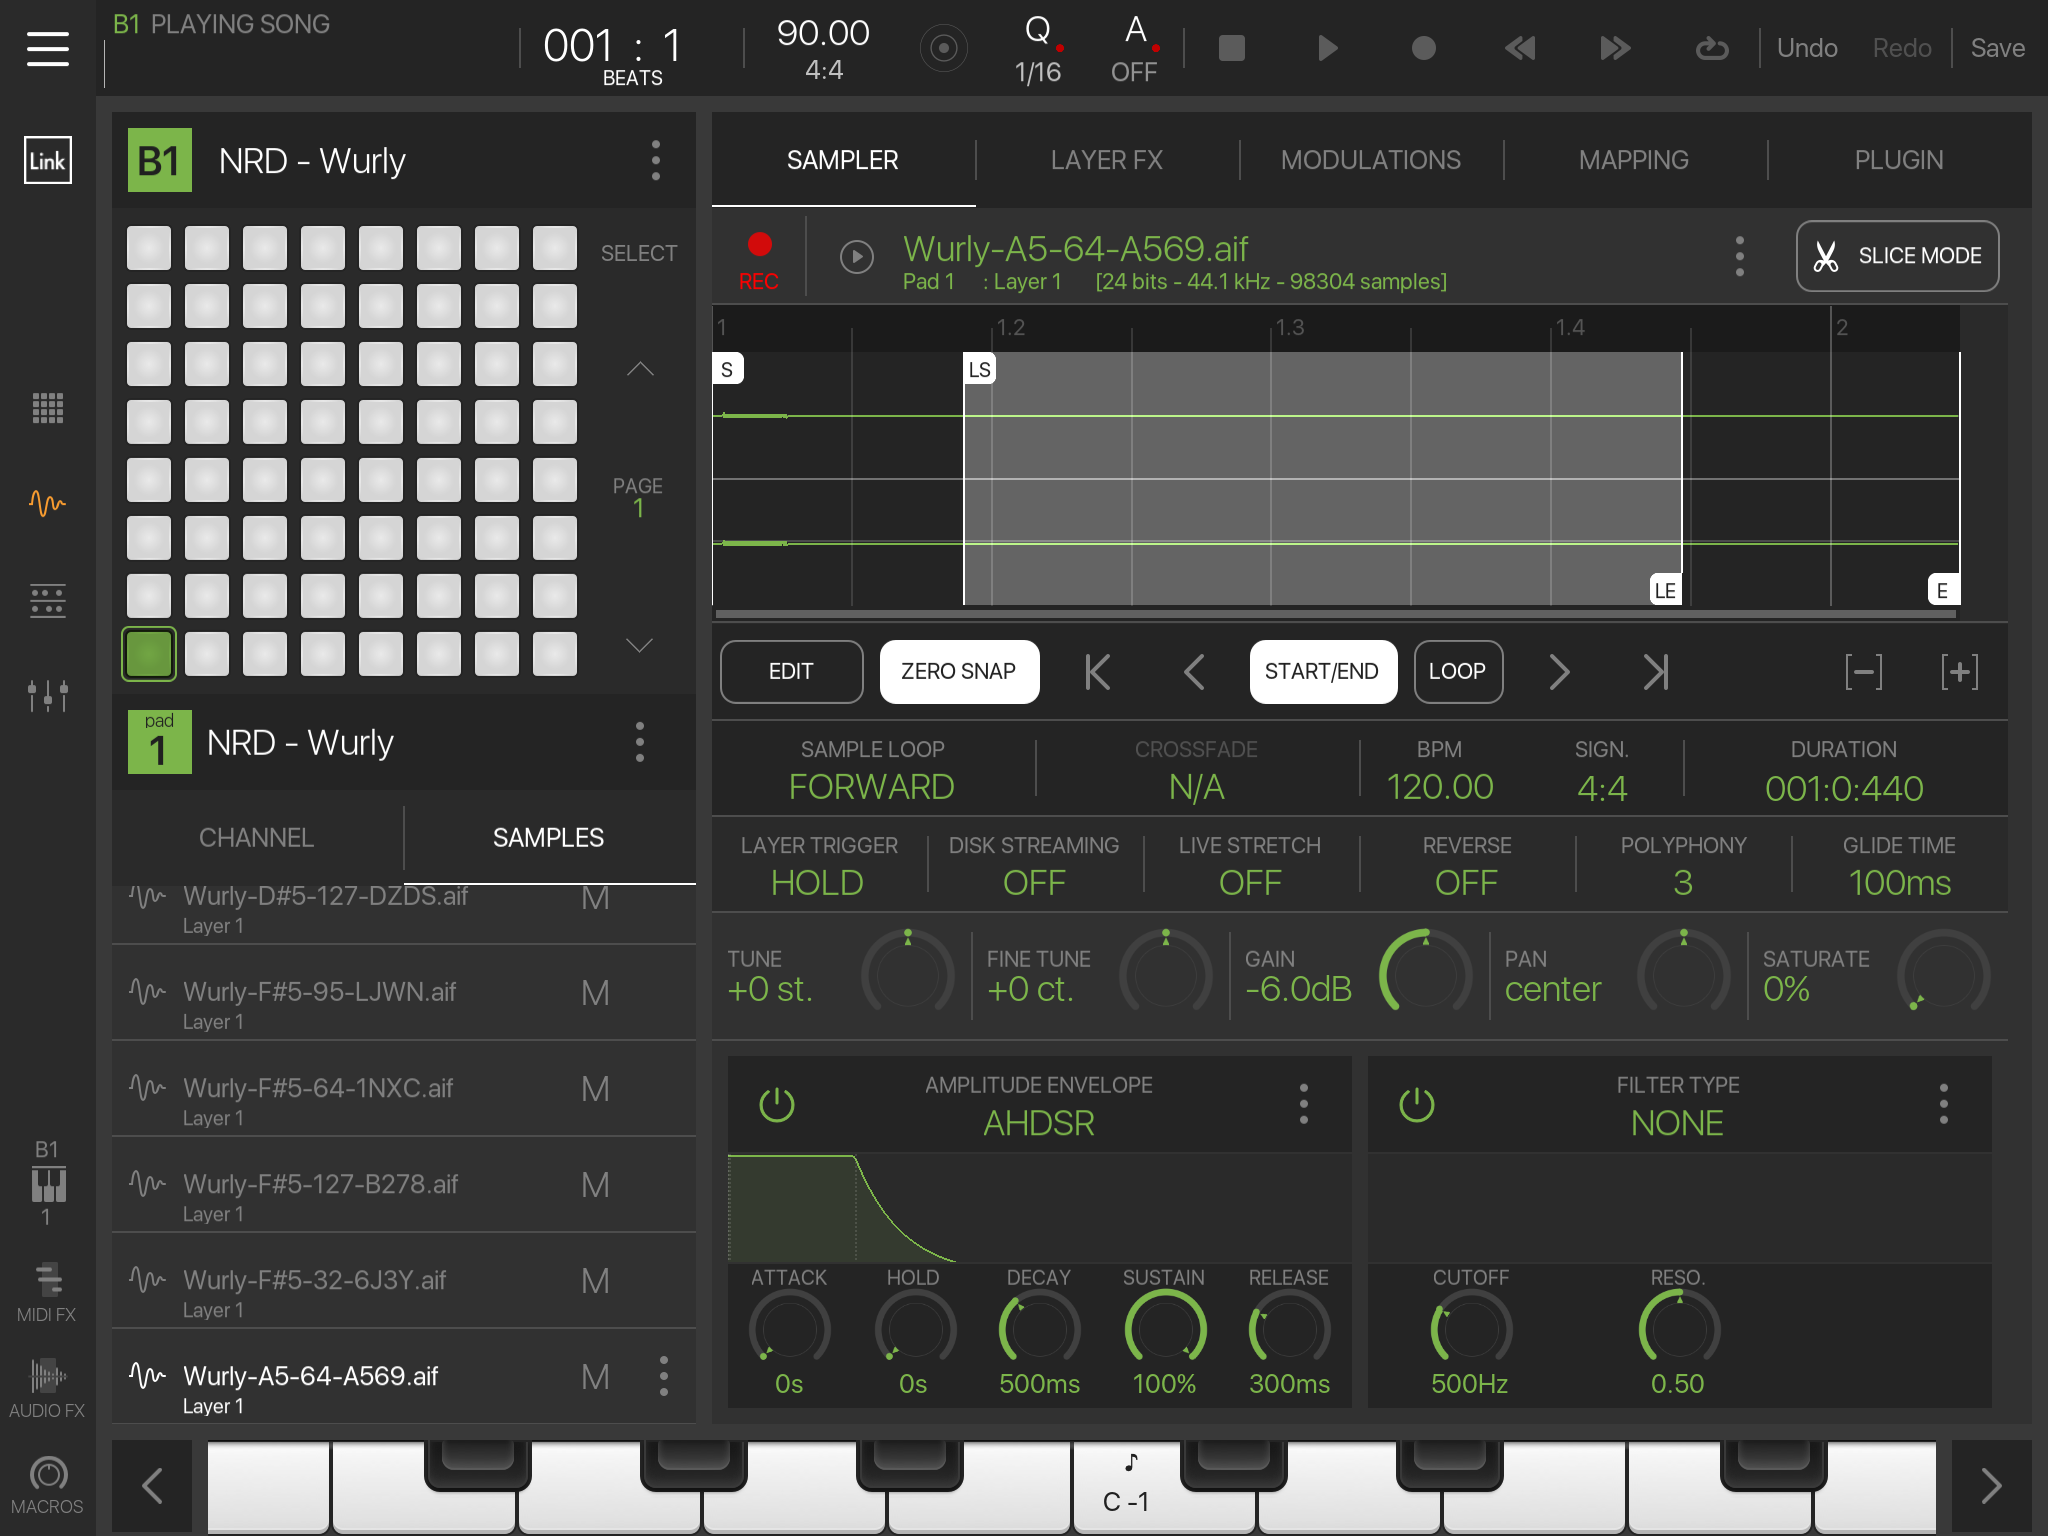Jump to sample start marker
Image resolution: width=2048 pixels, height=1536 pixels.
coord(1097,672)
